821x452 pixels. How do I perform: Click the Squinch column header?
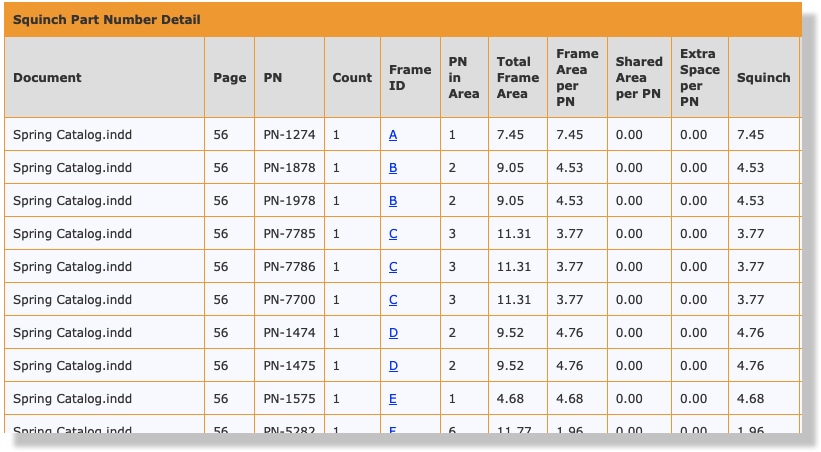763,78
